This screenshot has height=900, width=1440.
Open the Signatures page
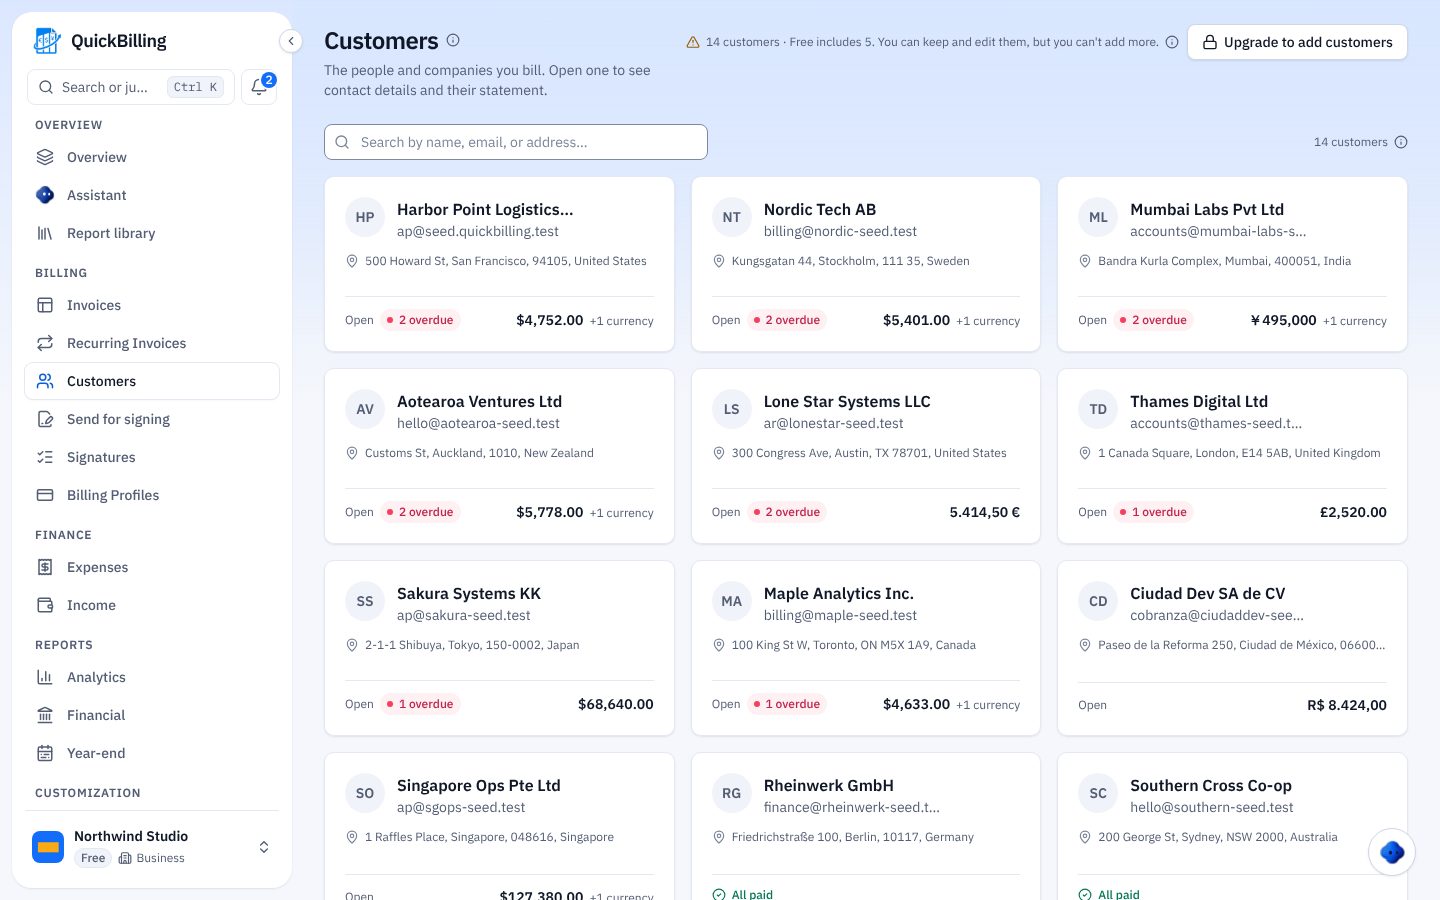pyautogui.click(x=152, y=457)
